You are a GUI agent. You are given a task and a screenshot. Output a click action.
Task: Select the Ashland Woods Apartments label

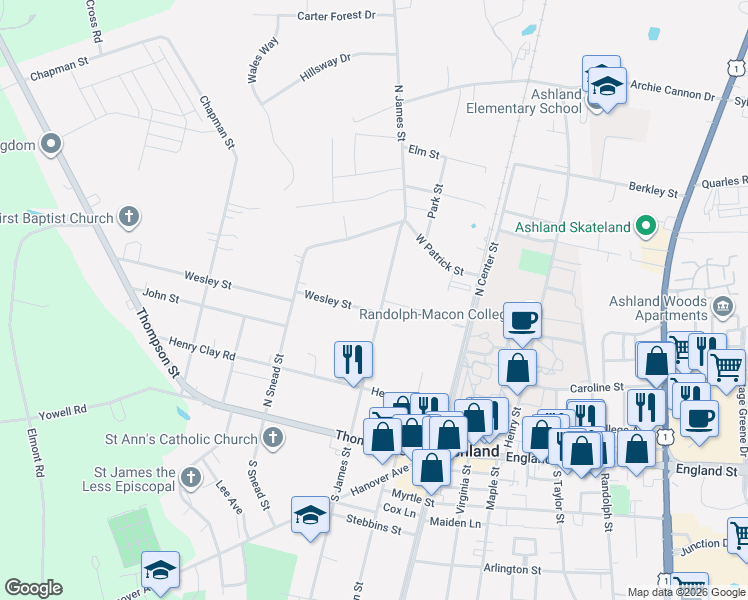click(658, 308)
